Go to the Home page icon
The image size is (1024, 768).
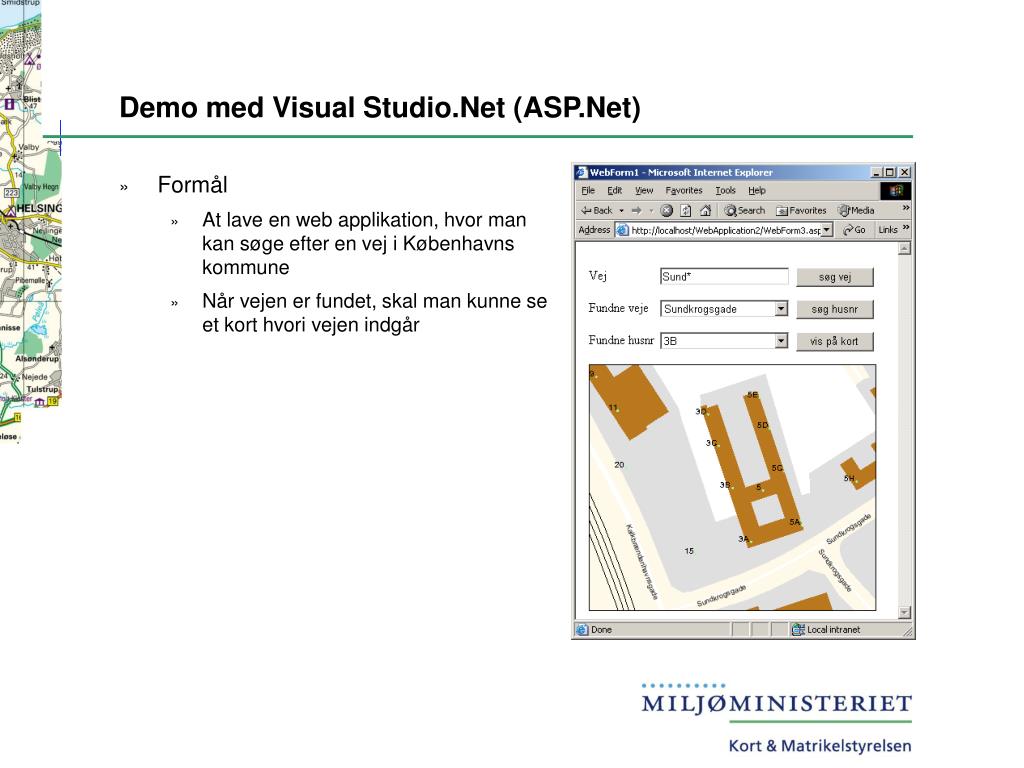[705, 210]
